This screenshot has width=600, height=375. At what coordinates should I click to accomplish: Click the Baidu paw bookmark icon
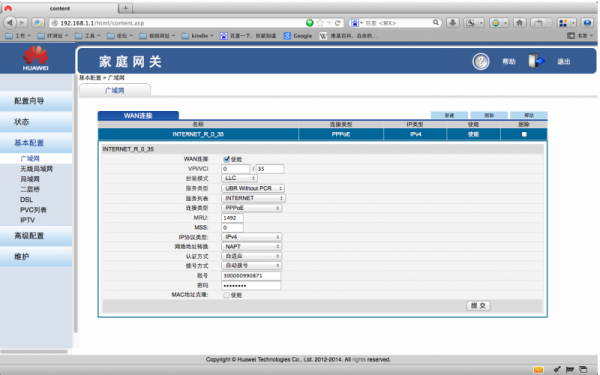[223, 36]
